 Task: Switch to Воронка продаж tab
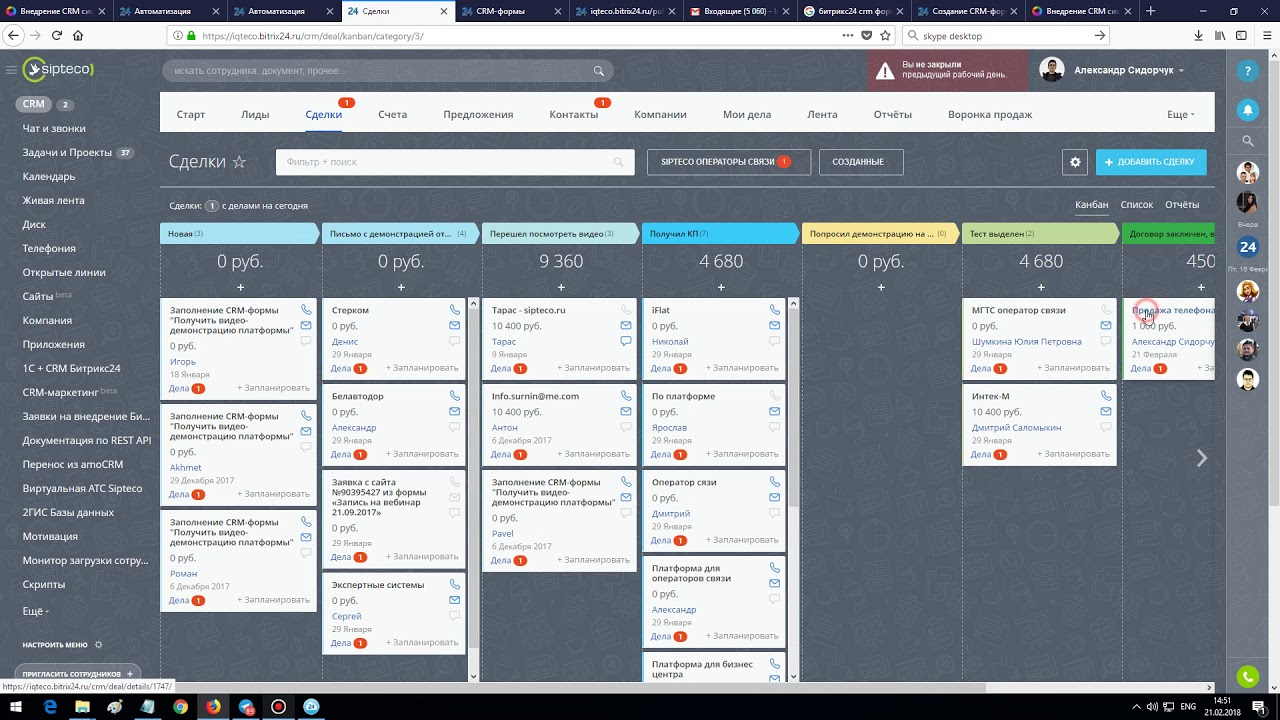[990, 114]
